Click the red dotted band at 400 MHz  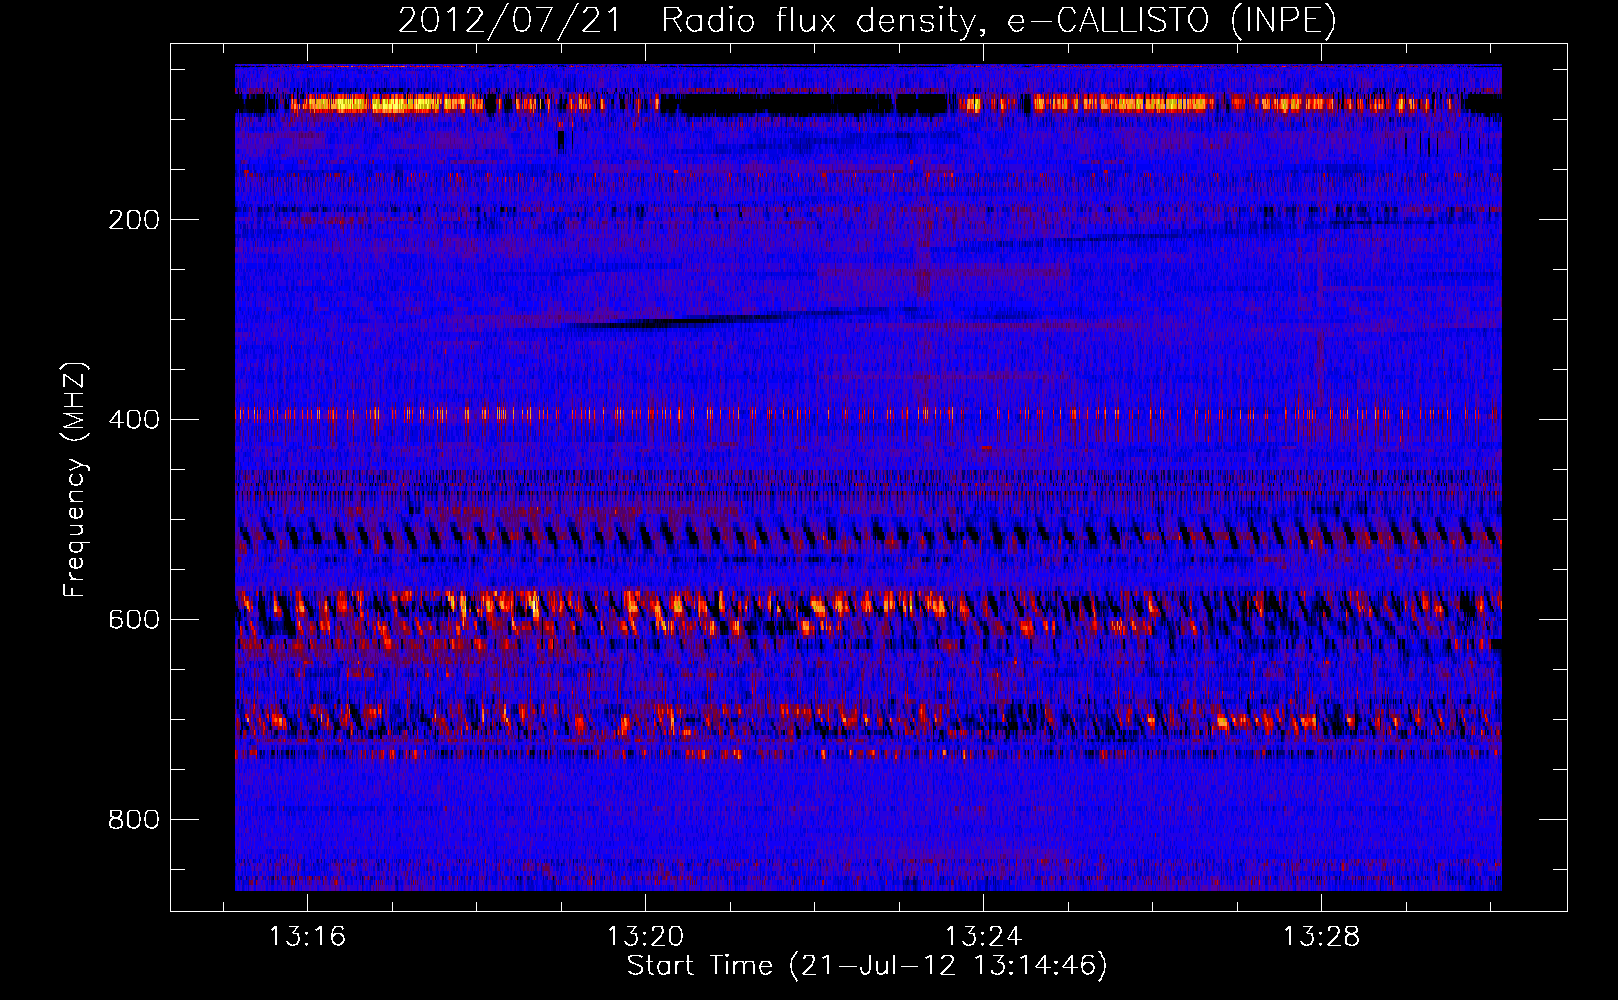coord(868,413)
